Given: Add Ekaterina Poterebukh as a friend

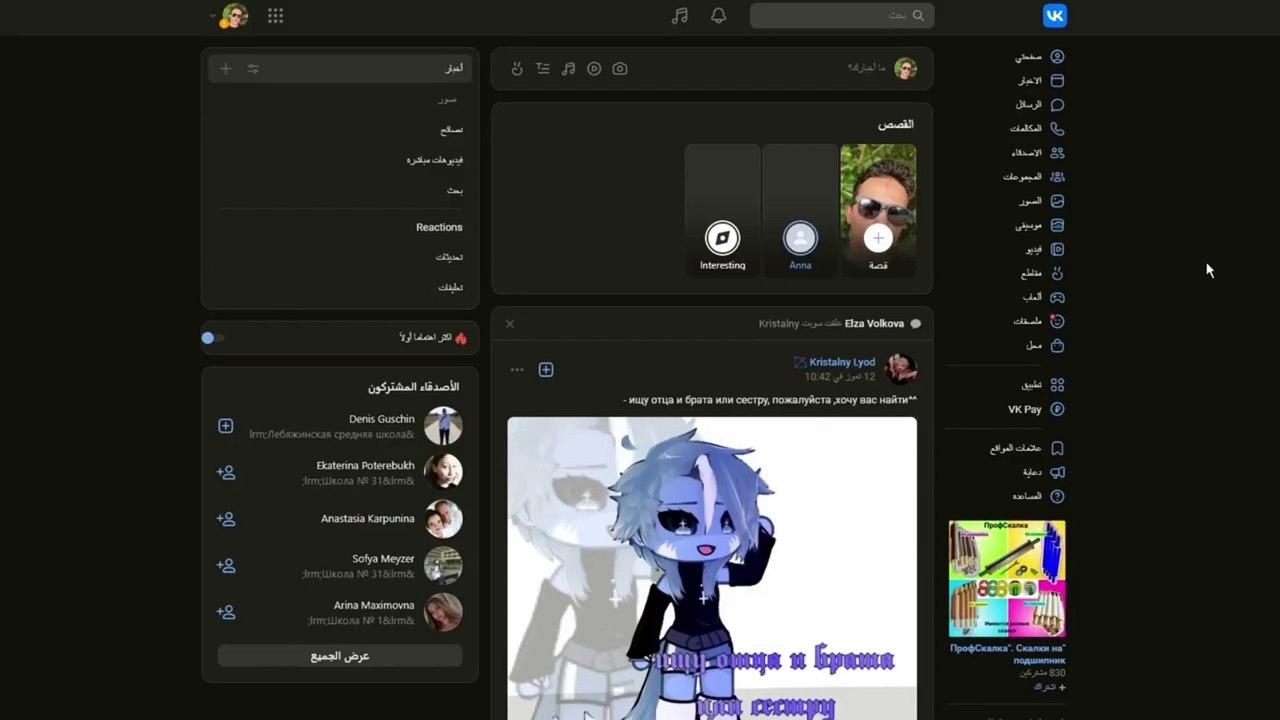Looking at the screenshot, I should click(226, 473).
